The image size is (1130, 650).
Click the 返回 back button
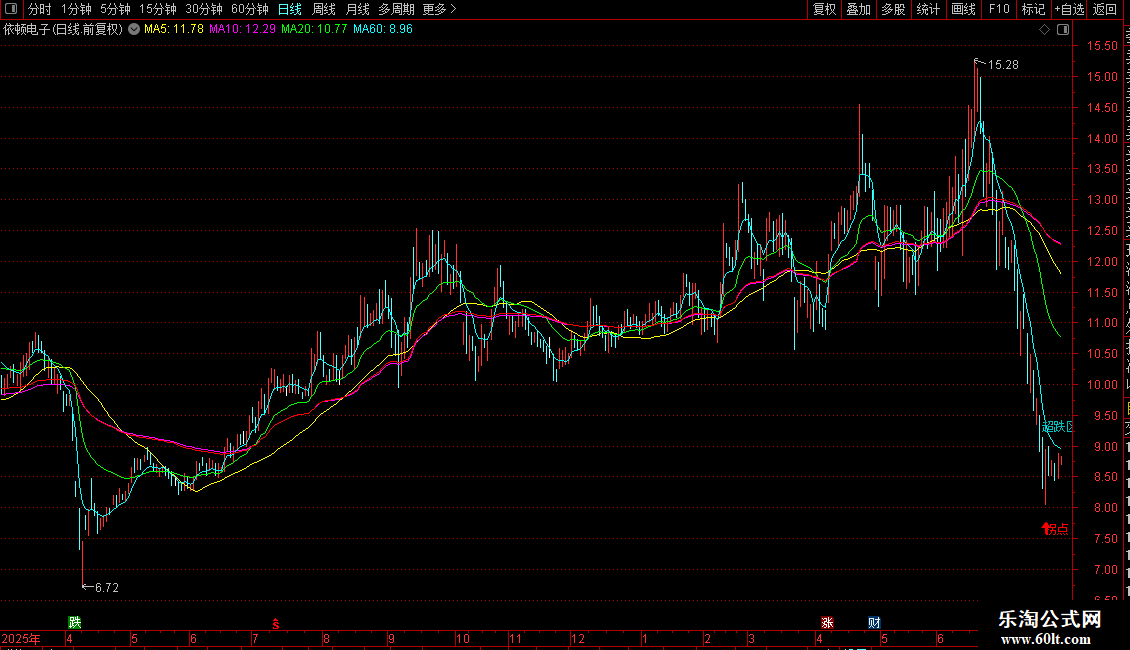pyautogui.click(x=1105, y=9)
